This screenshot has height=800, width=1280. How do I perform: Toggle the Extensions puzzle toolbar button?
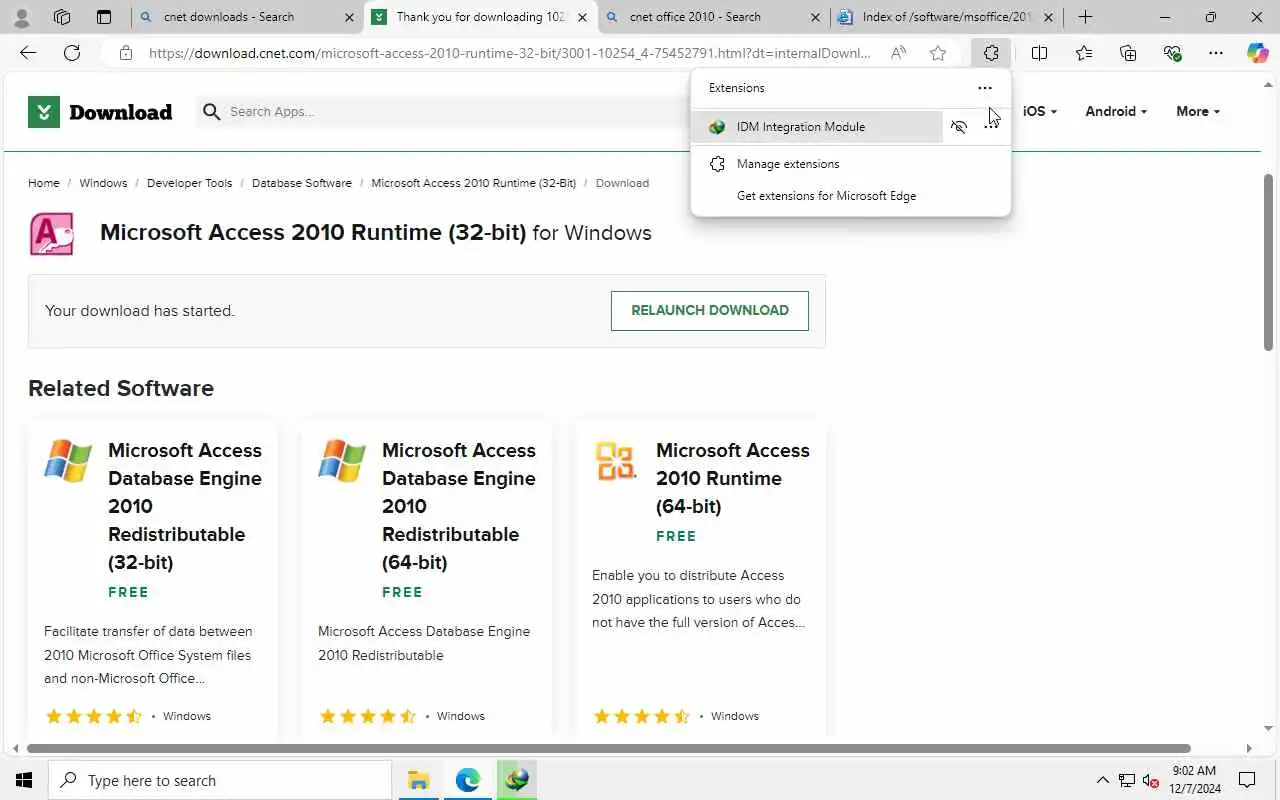pos(991,53)
